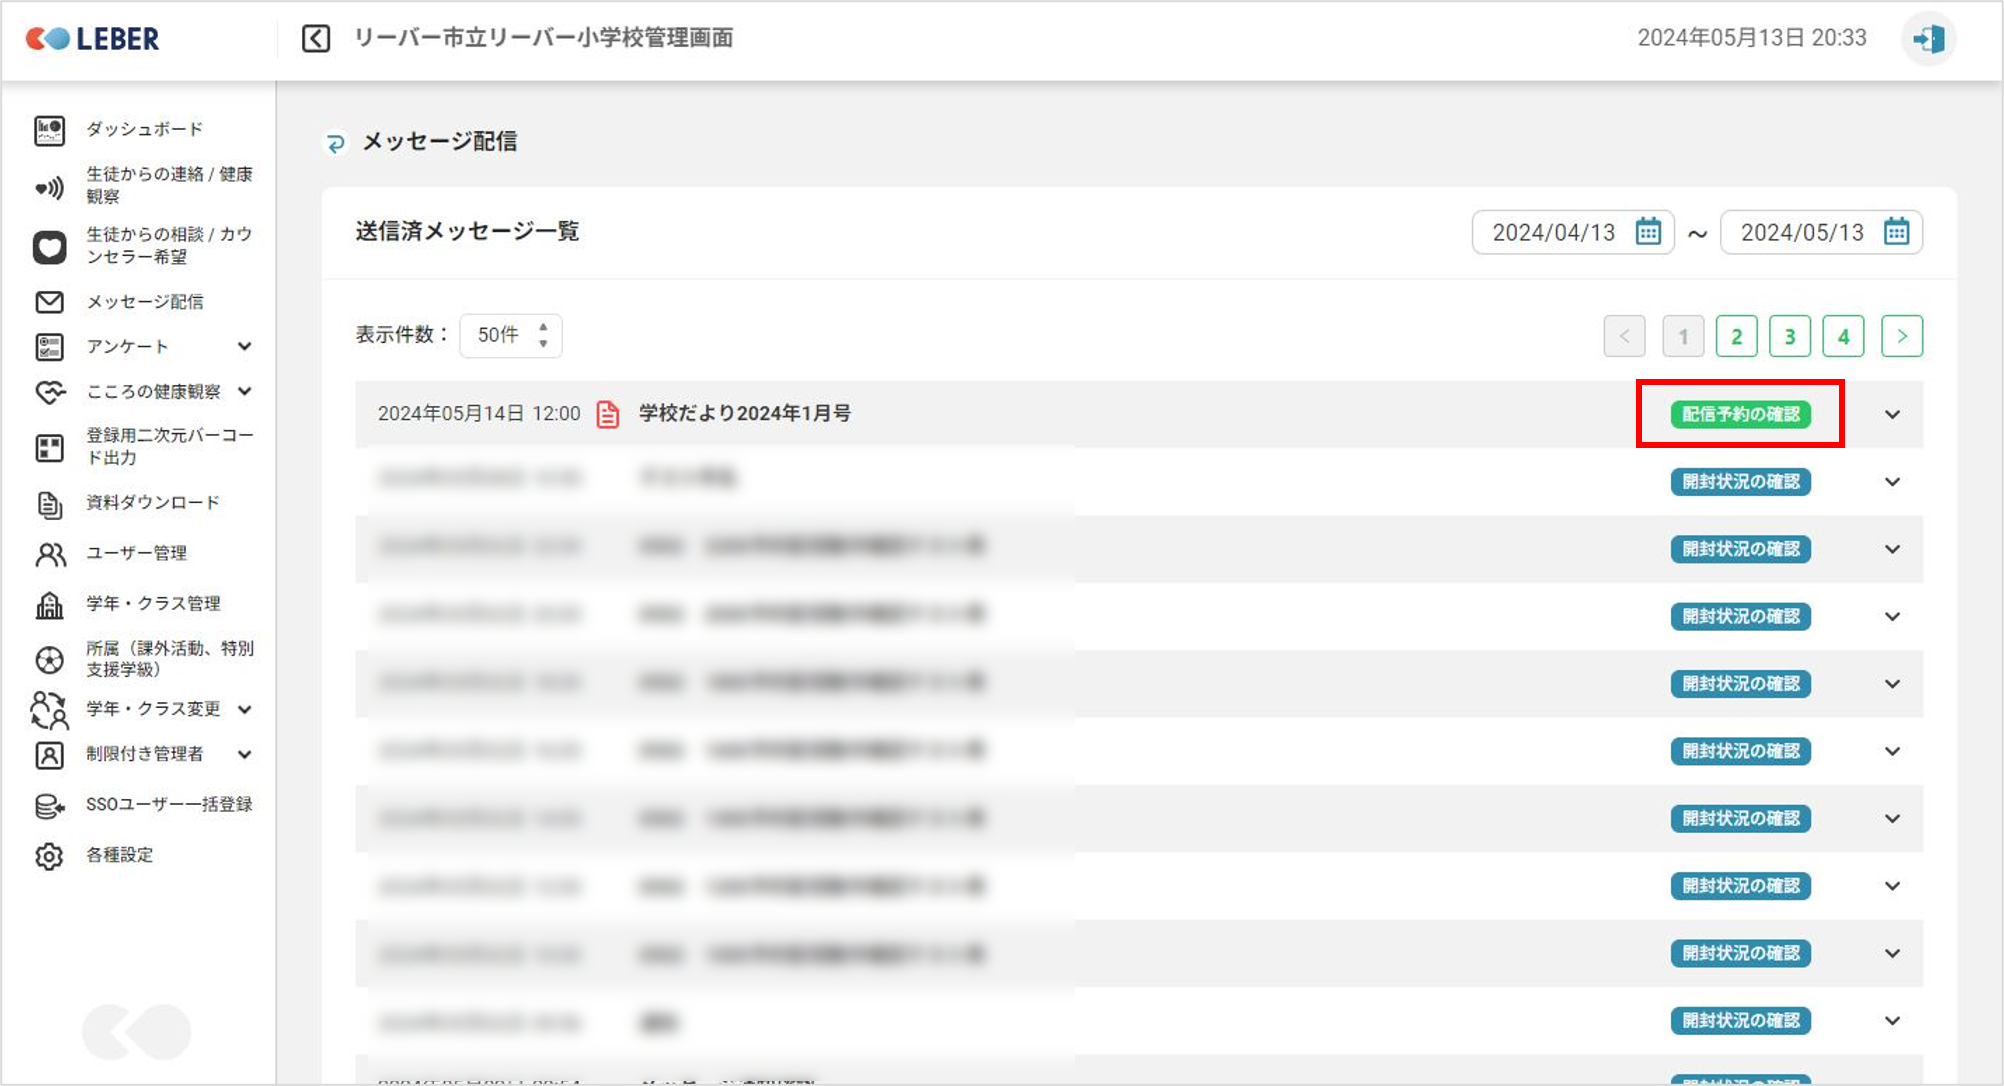Click the ユーザー管理 people icon
The width and height of the screenshot is (2004, 1086).
click(x=49, y=554)
